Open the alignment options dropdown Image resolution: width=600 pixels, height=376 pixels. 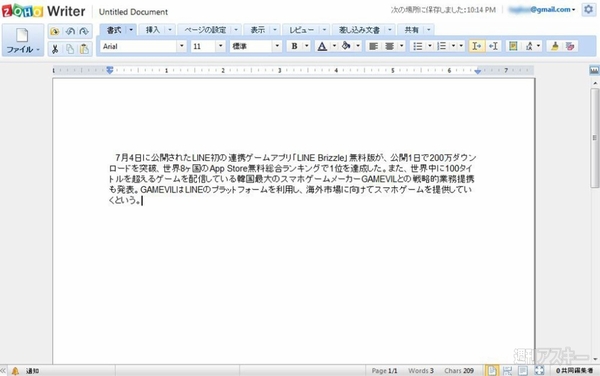tap(401, 46)
